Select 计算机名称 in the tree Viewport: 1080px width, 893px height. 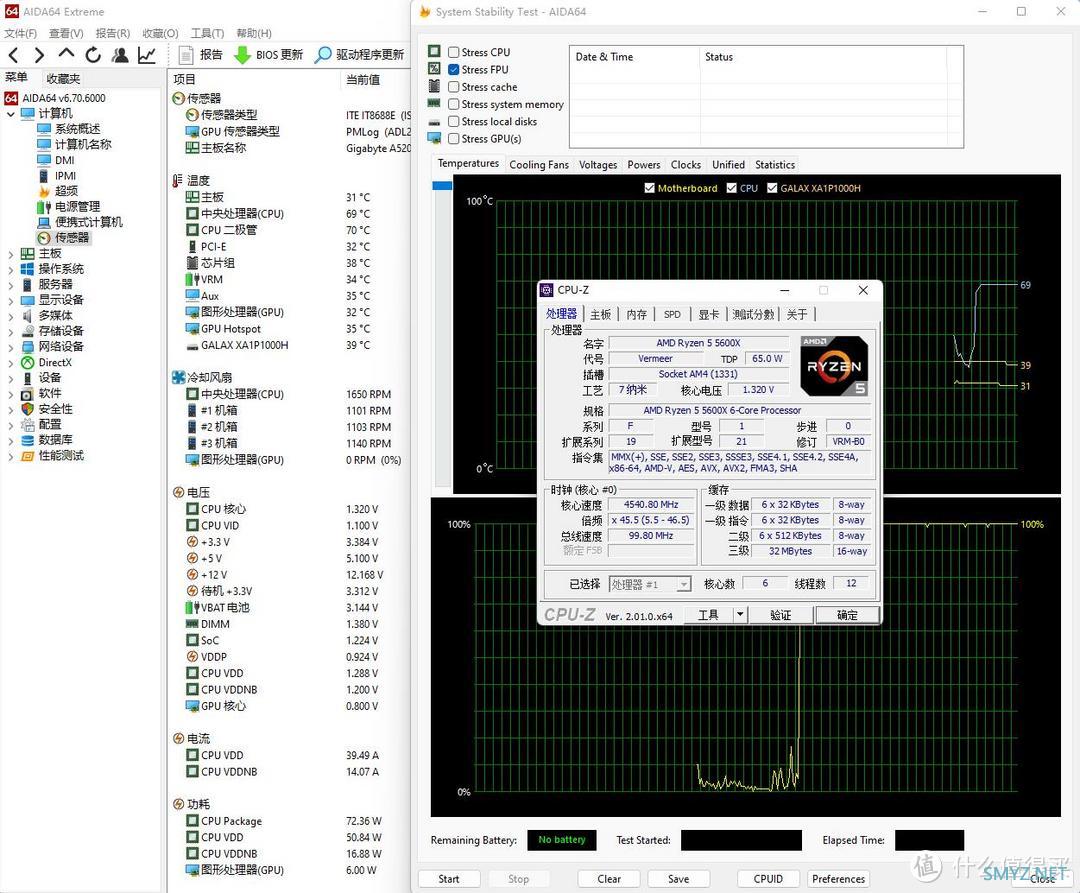(x=83, y=145)
